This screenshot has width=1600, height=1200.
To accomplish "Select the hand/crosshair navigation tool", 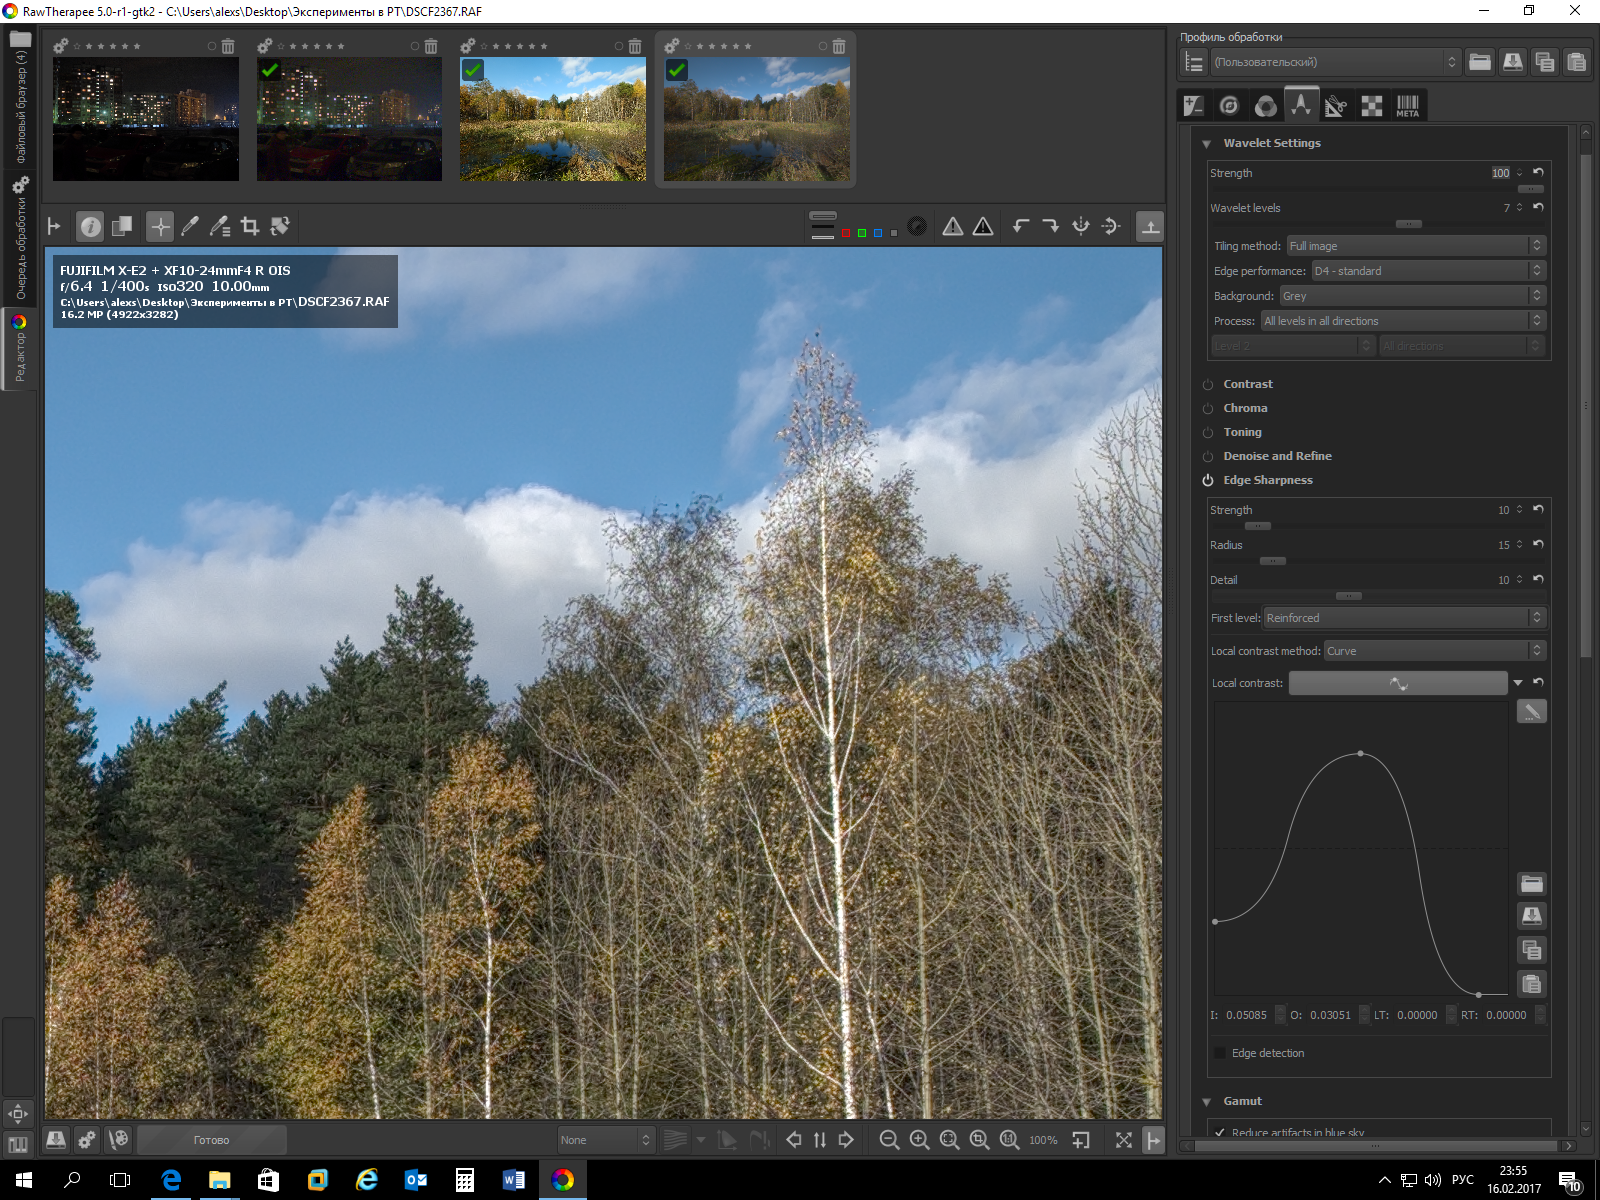I will [160, 227].
